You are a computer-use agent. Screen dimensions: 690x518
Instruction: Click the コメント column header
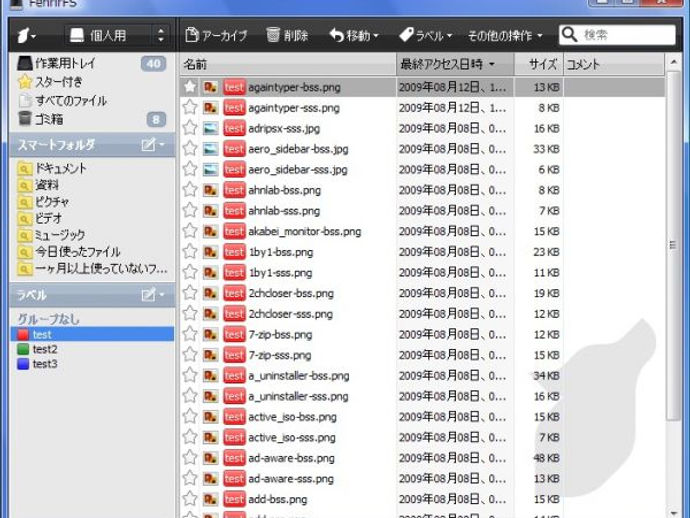[614, 65]
